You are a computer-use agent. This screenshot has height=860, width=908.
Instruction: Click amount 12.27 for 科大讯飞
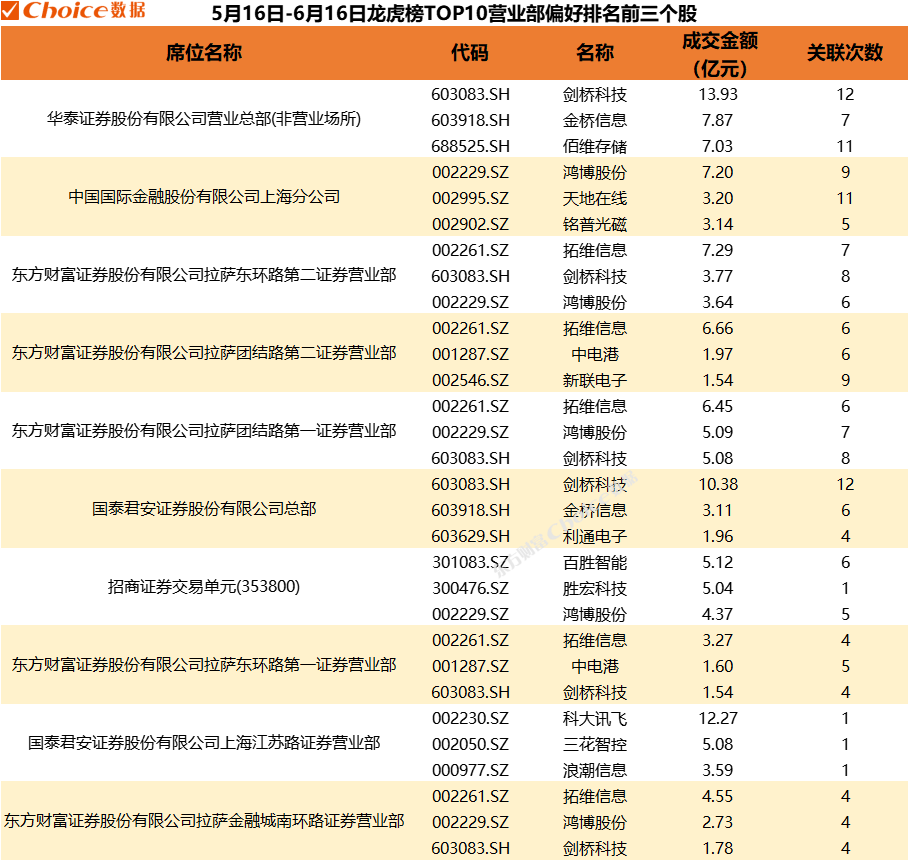tap(718, 718)
